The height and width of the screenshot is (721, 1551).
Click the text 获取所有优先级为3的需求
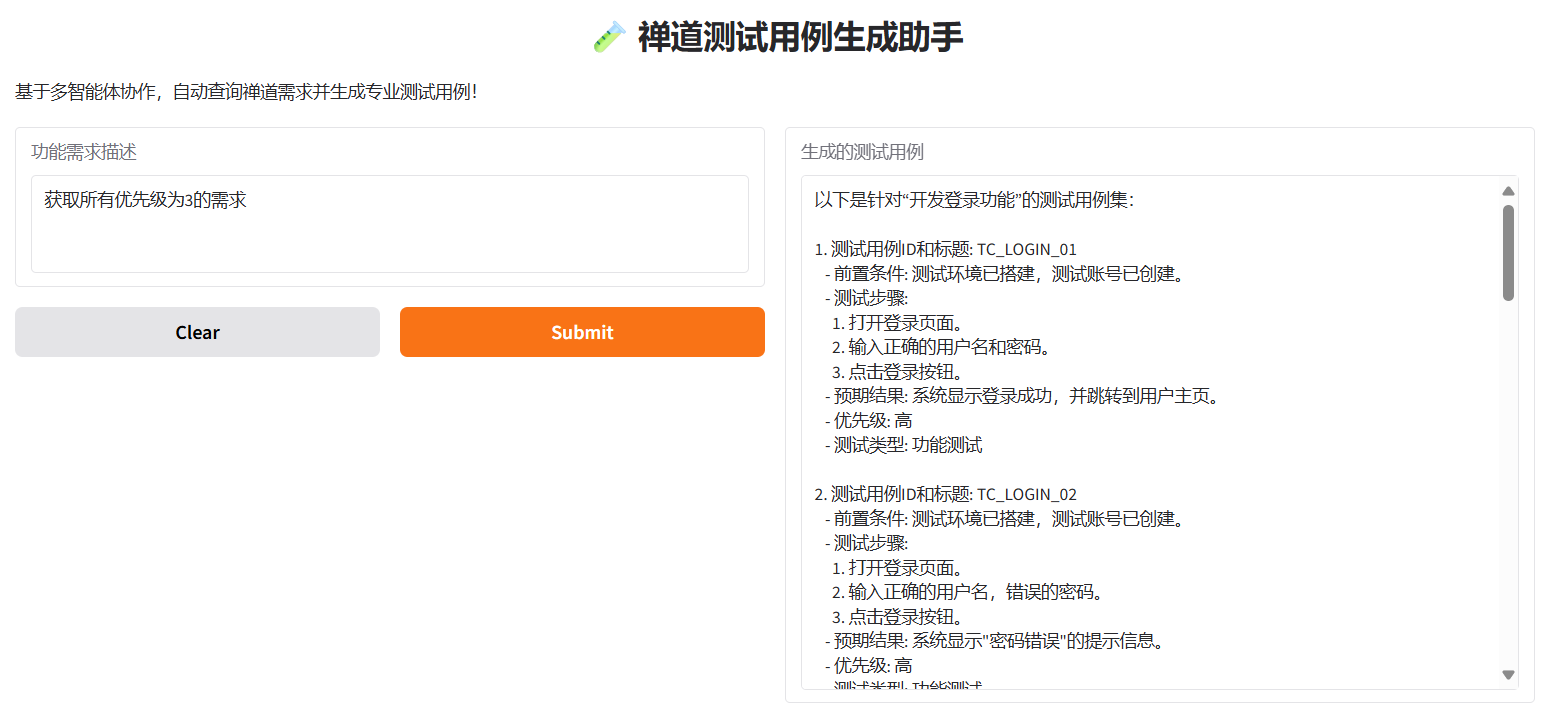(x=145, y=200)
